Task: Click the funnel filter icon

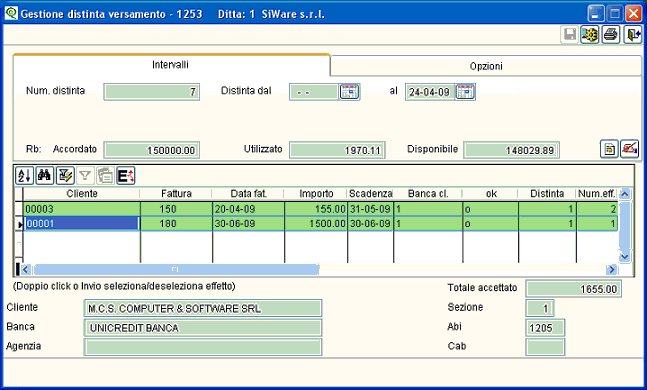Action: [85, 176]
